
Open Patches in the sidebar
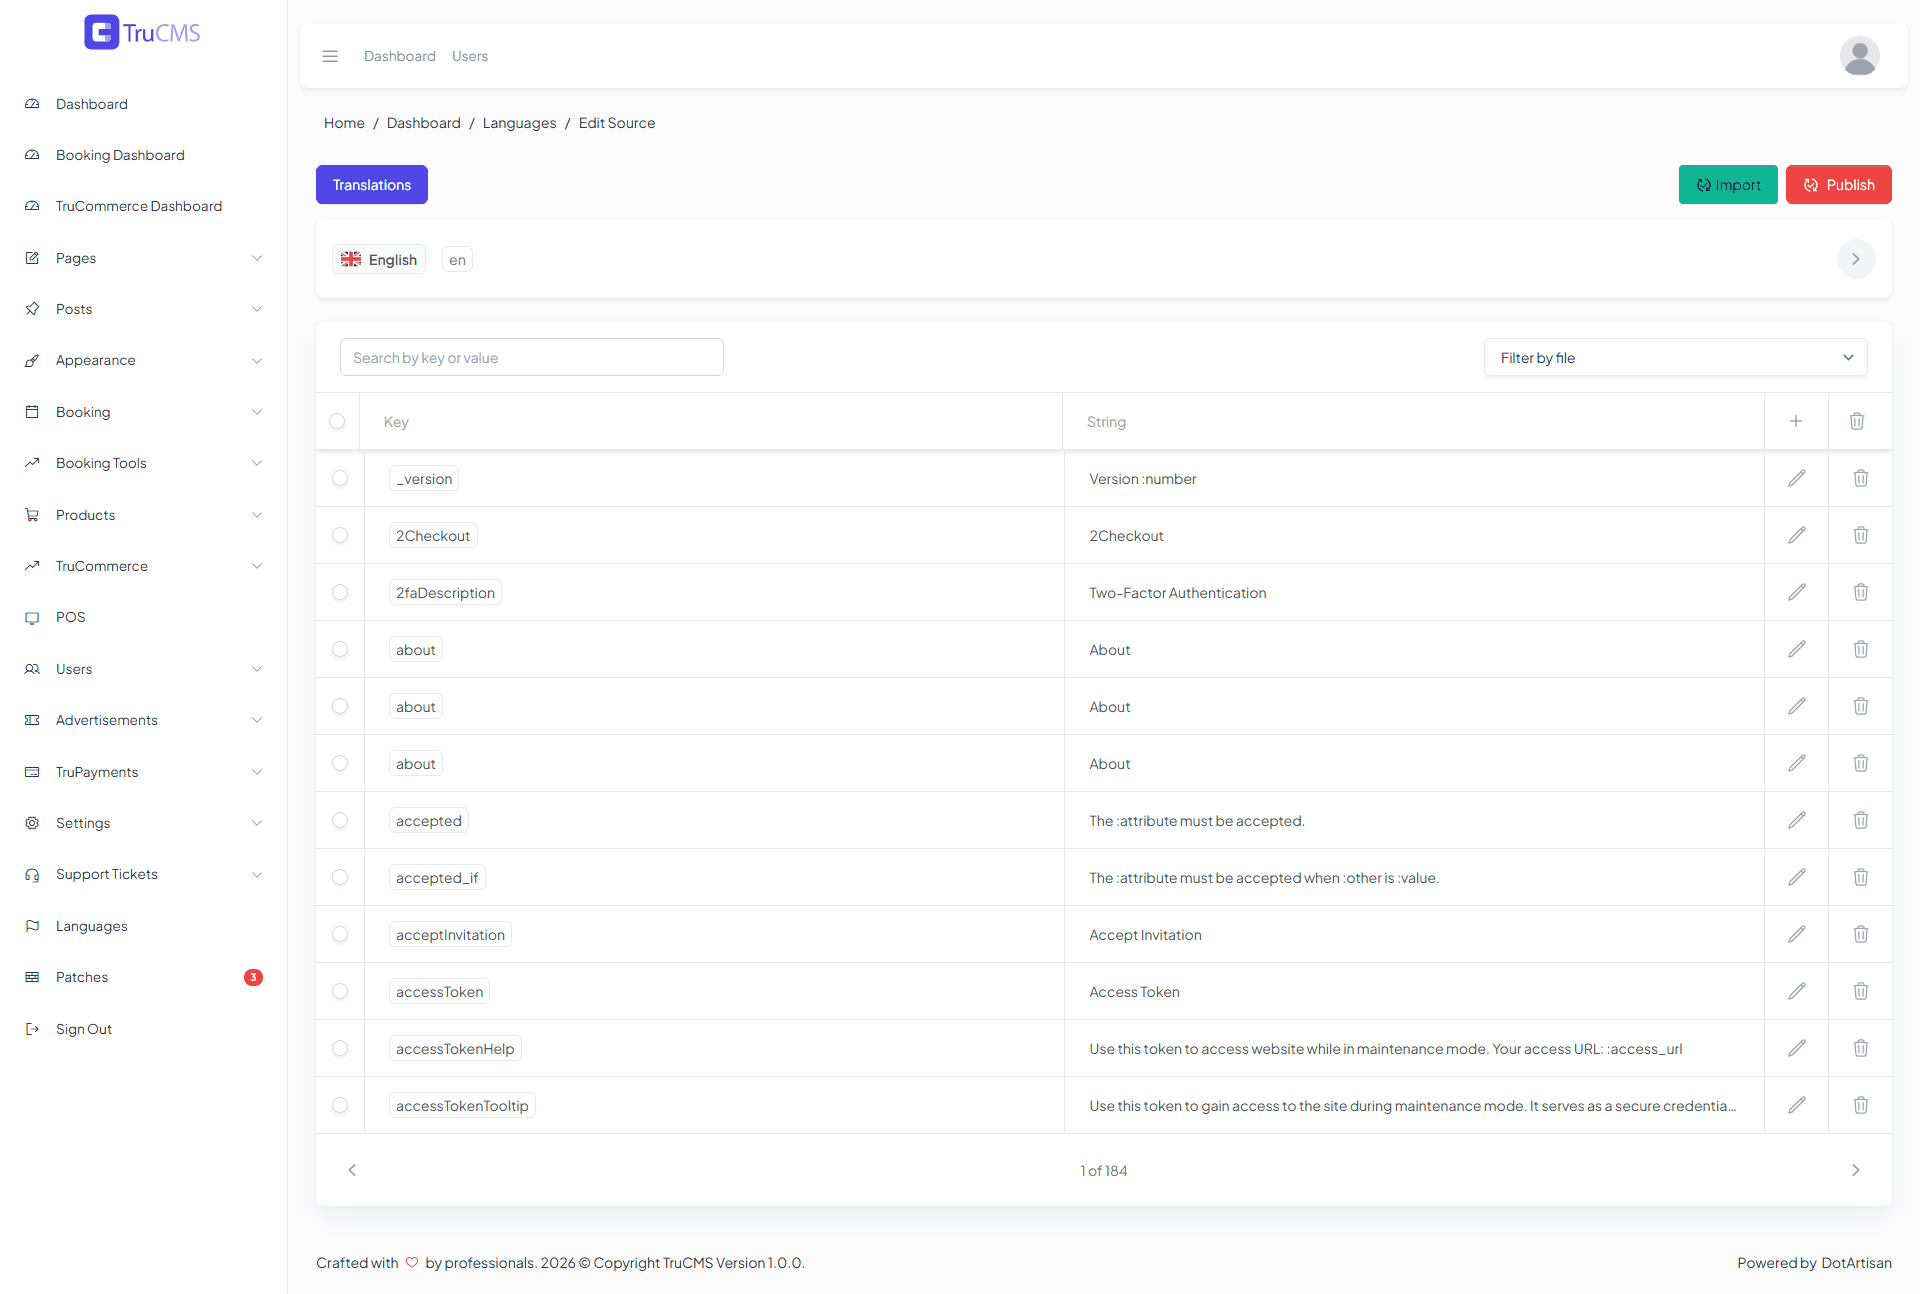pyautogui.click(x=82, y=977)
